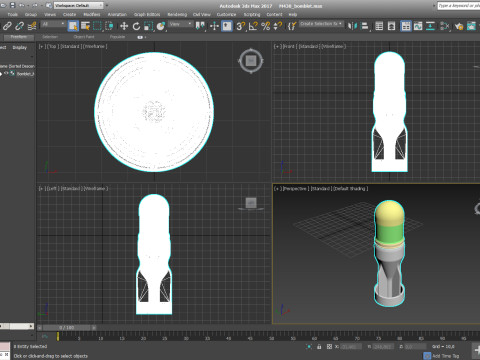Toggle the Selection Lock padlock icon
Viewport: 480px width, 360px height.
[319, 347]
